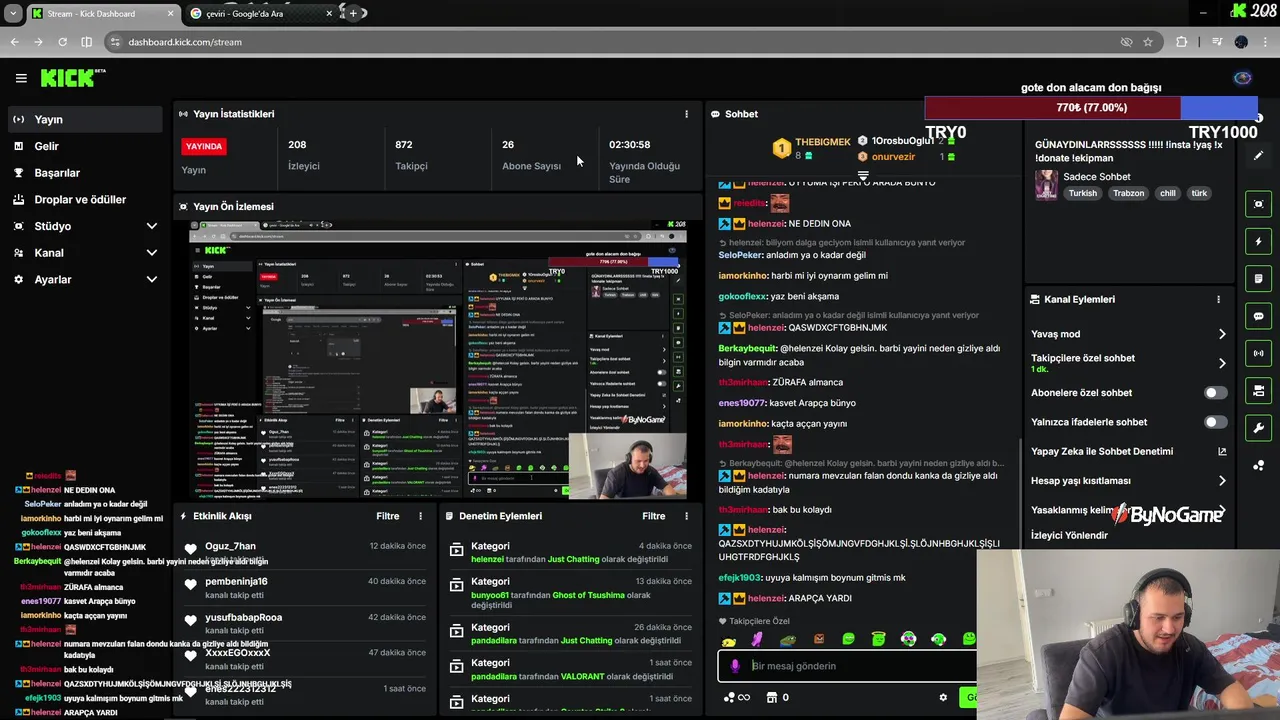Screen dimensions: 1280x720
Task: Toggle Abonelere özel sohbet switch
Action: 1215,393
